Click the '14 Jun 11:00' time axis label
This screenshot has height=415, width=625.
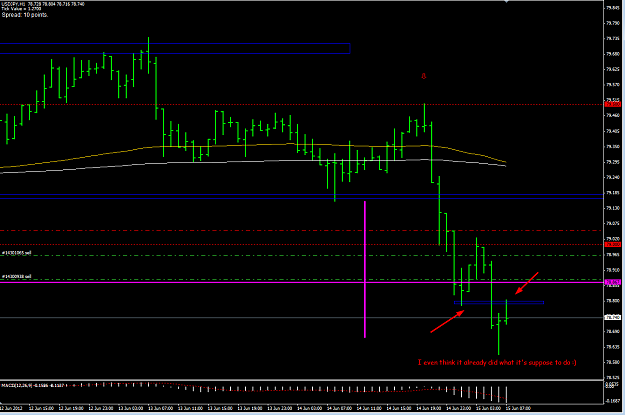click(369, 408)
